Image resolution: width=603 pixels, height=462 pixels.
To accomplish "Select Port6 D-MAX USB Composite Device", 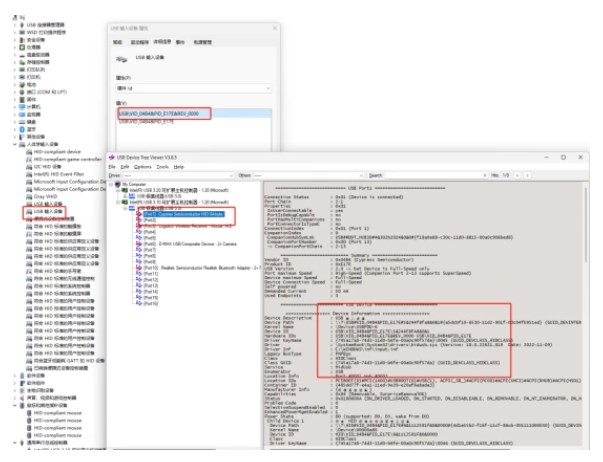I will [190, 244].
